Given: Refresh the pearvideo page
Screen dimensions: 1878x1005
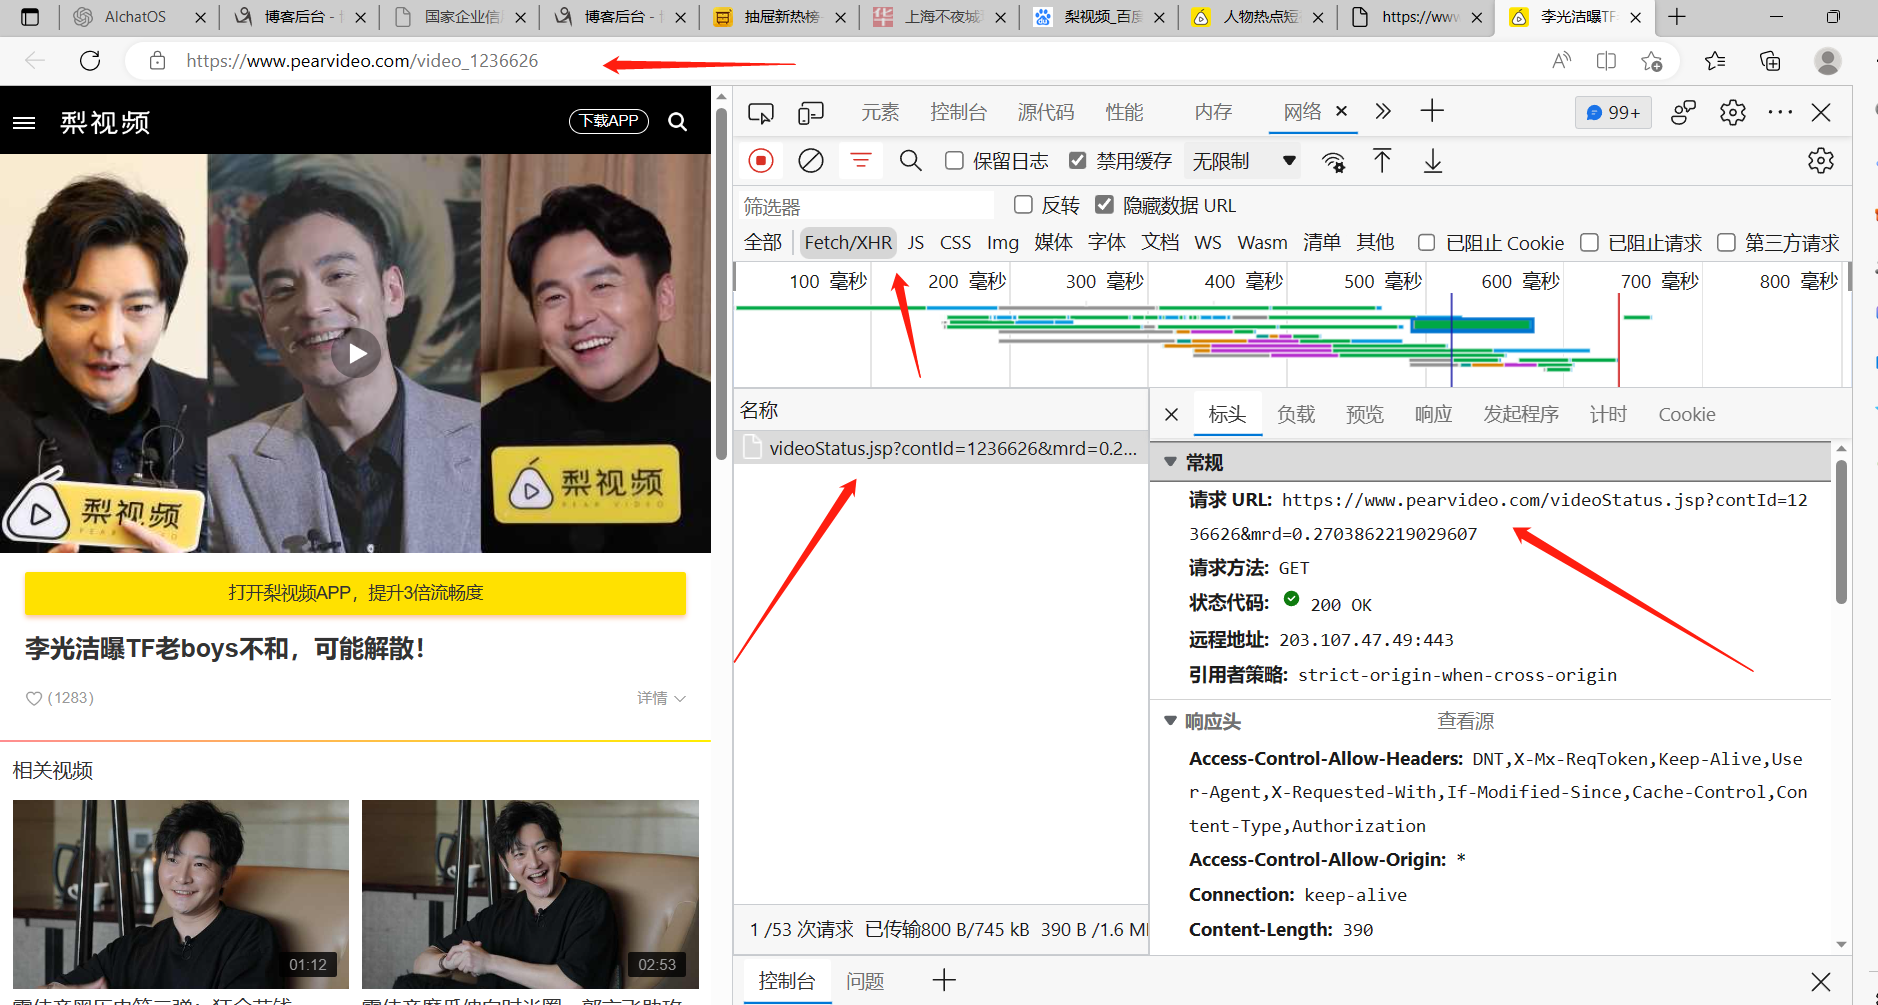Looking at the screenshot, I should click(90, 61).
